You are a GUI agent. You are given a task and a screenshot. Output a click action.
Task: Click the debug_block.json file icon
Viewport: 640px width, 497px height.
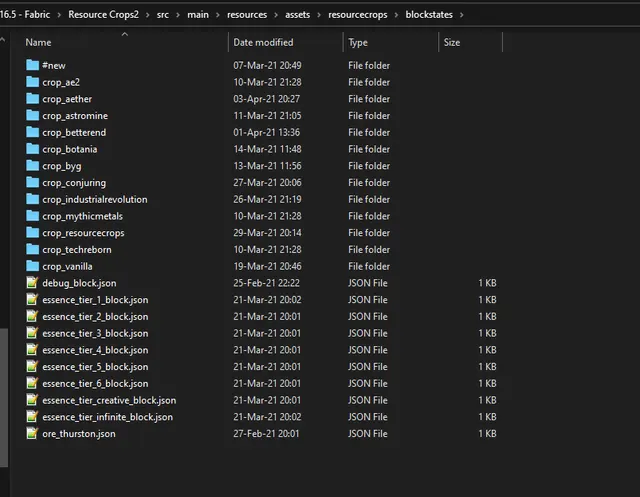click(32, 283)
